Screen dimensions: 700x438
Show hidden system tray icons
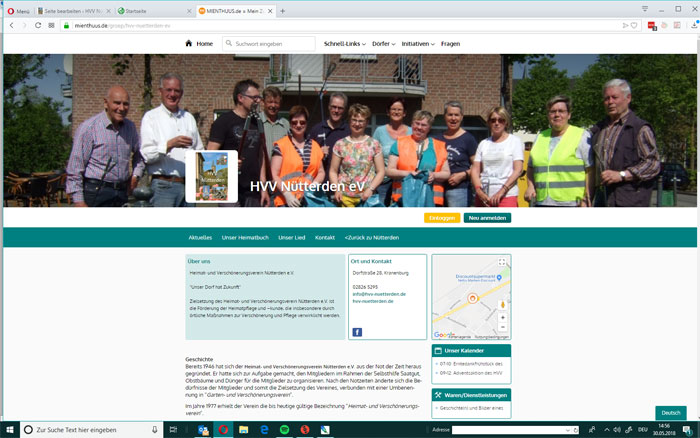pyautogui.click(x=607, y=430)
